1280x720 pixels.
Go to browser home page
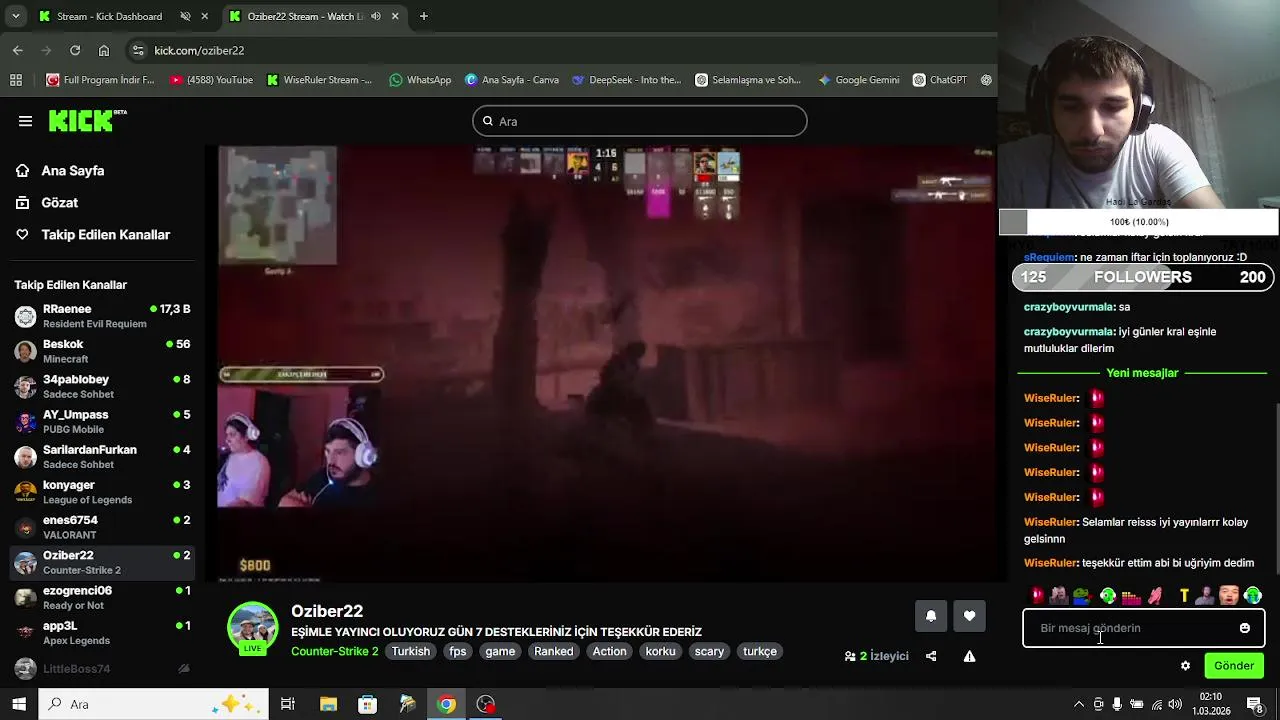click(x=104, y=50)
